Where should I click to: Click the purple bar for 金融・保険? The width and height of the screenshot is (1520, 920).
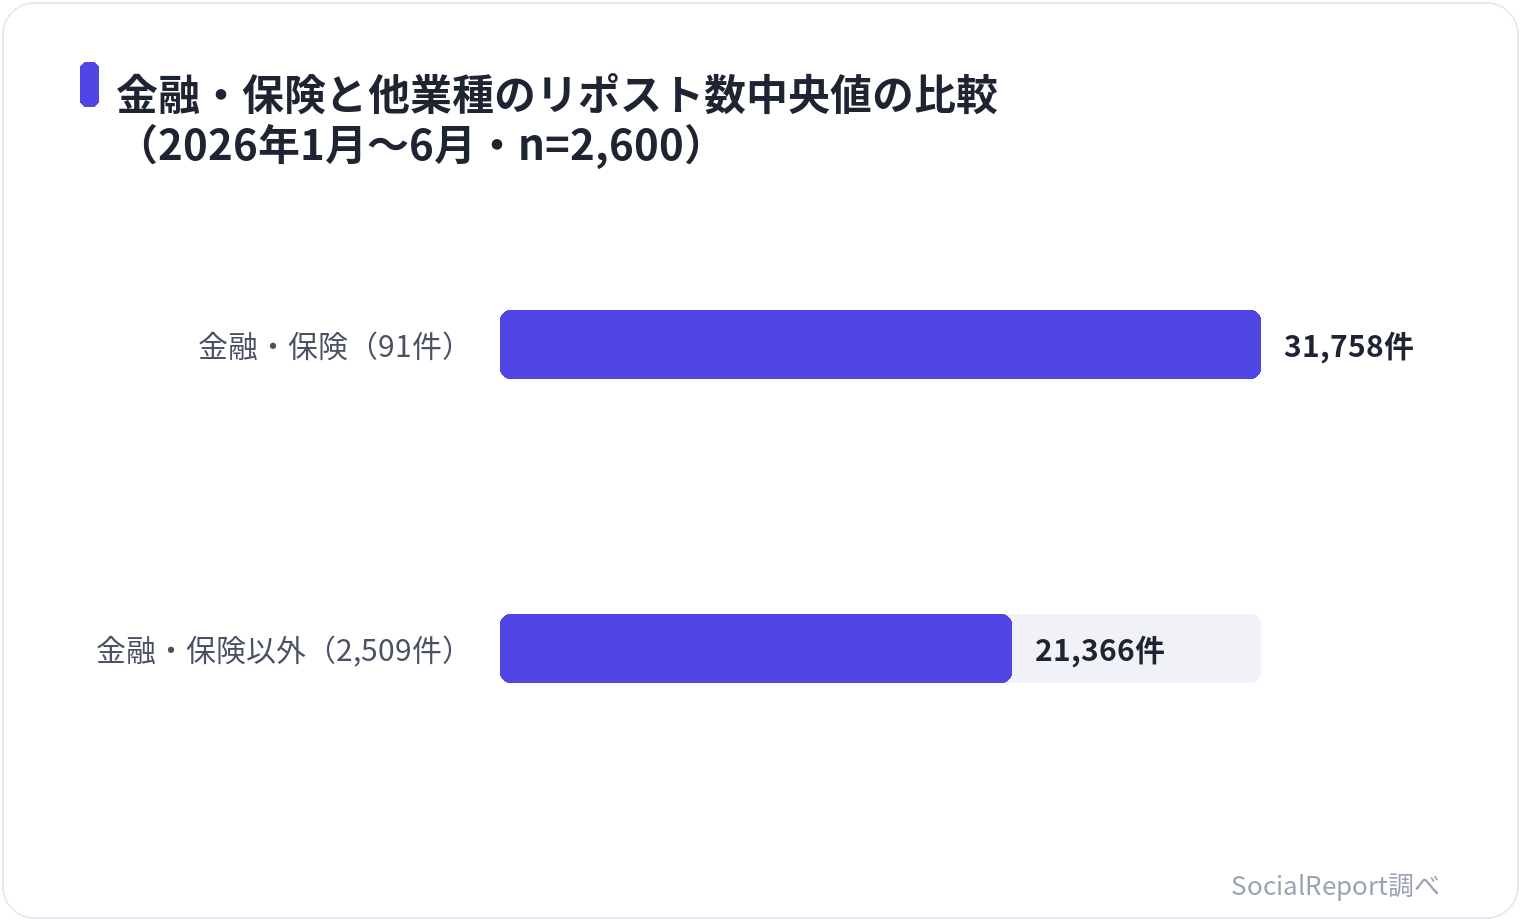pos(880,345)
